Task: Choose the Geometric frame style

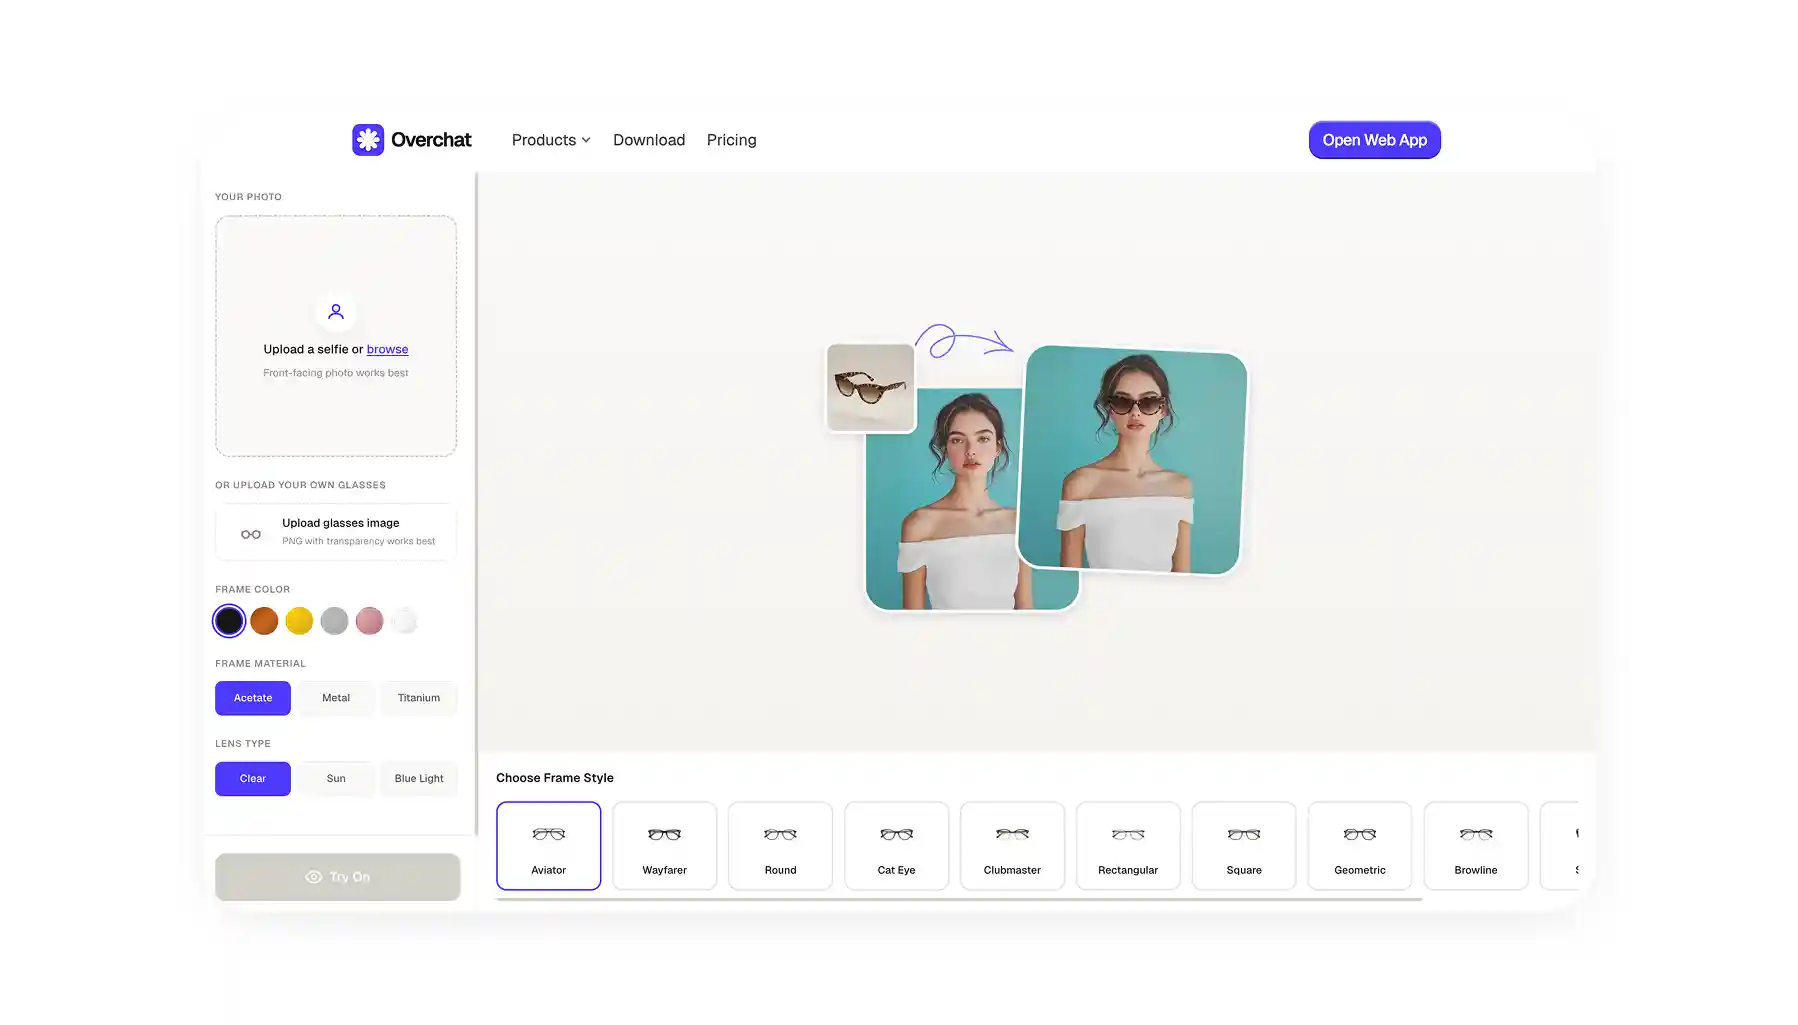Action: pyautogui.click(x=1359, y=845)
